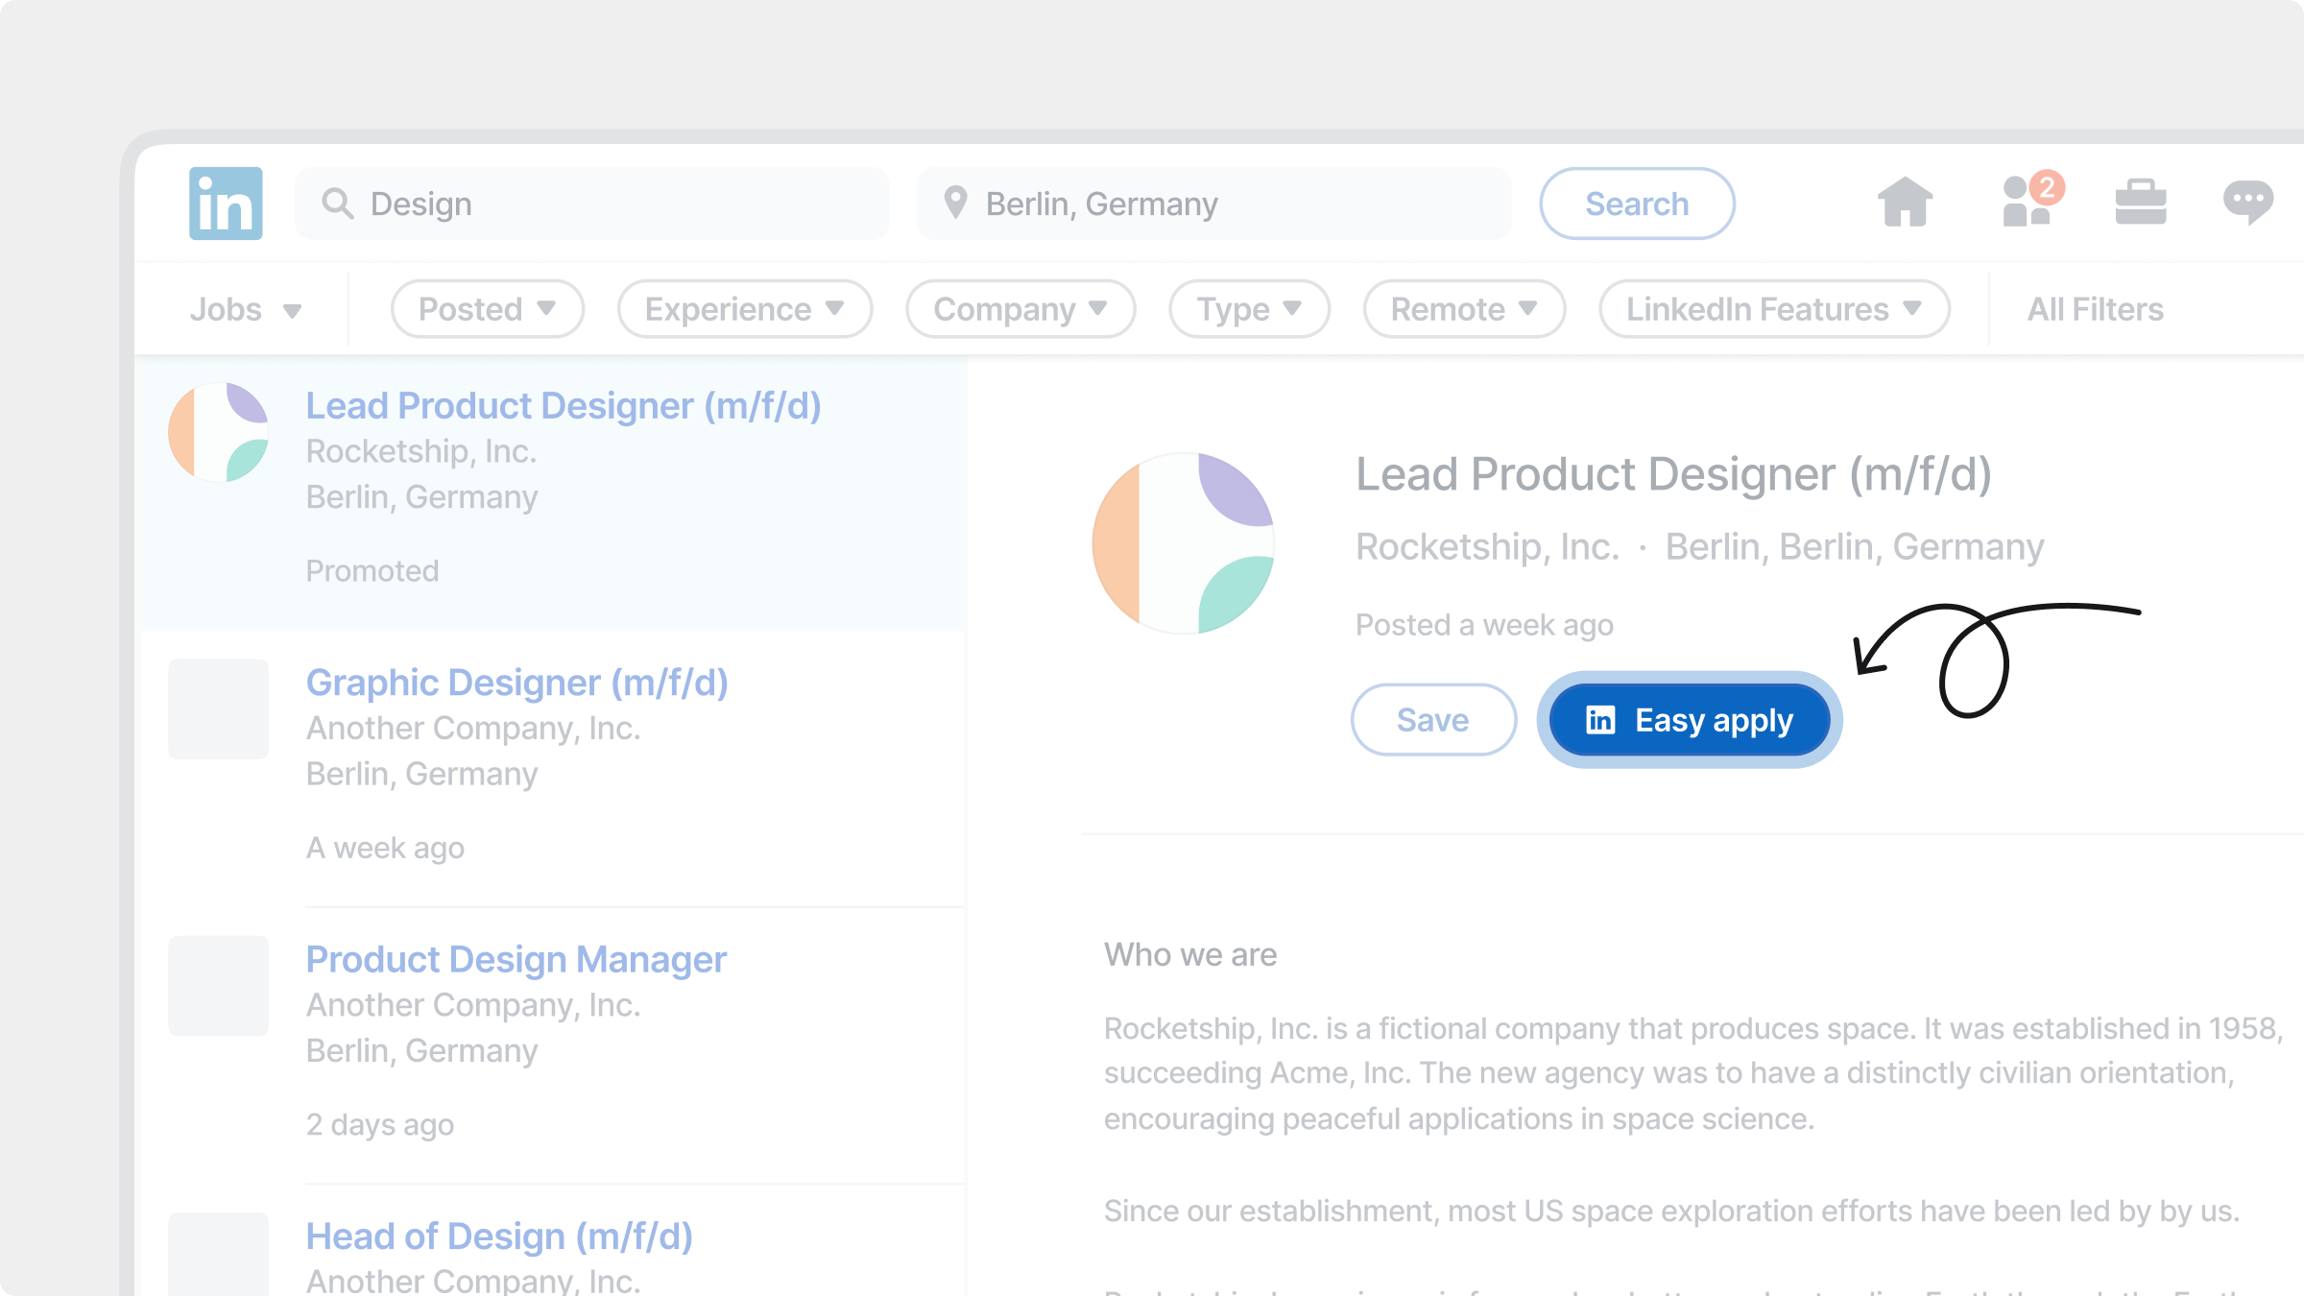Open the Messaging speech bubble icon

pyautogui.click(x=2247, y=203)
